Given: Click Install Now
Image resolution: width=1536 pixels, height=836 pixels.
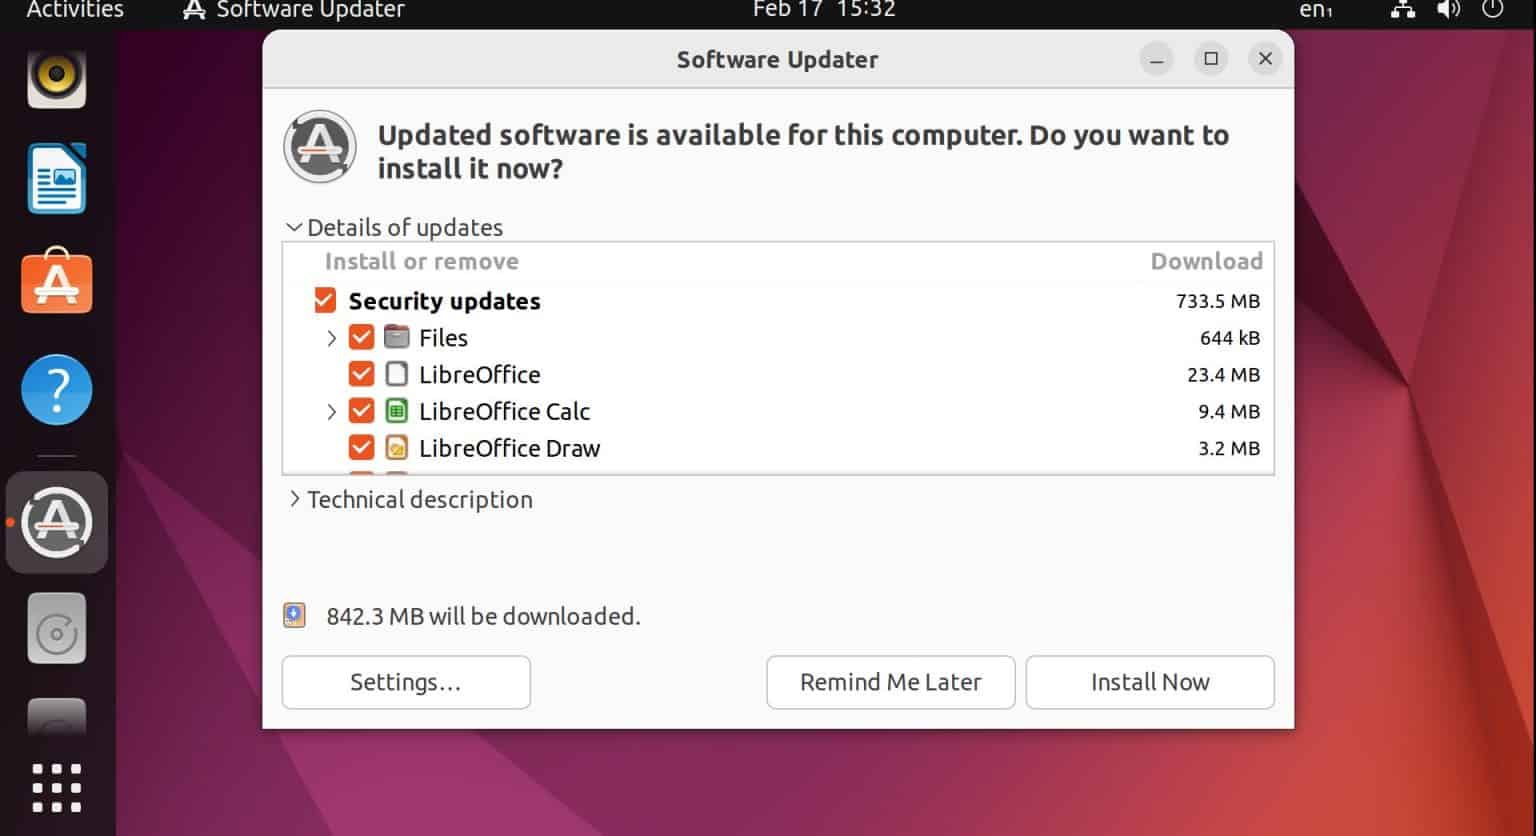Looking at the screenshot, I should [1149, 682].
